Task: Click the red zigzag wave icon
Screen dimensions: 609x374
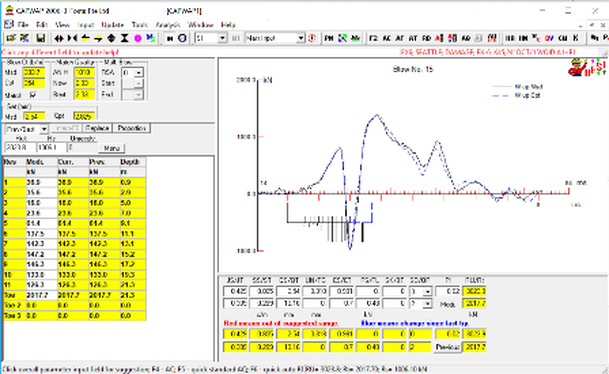Action: (492, 38)
